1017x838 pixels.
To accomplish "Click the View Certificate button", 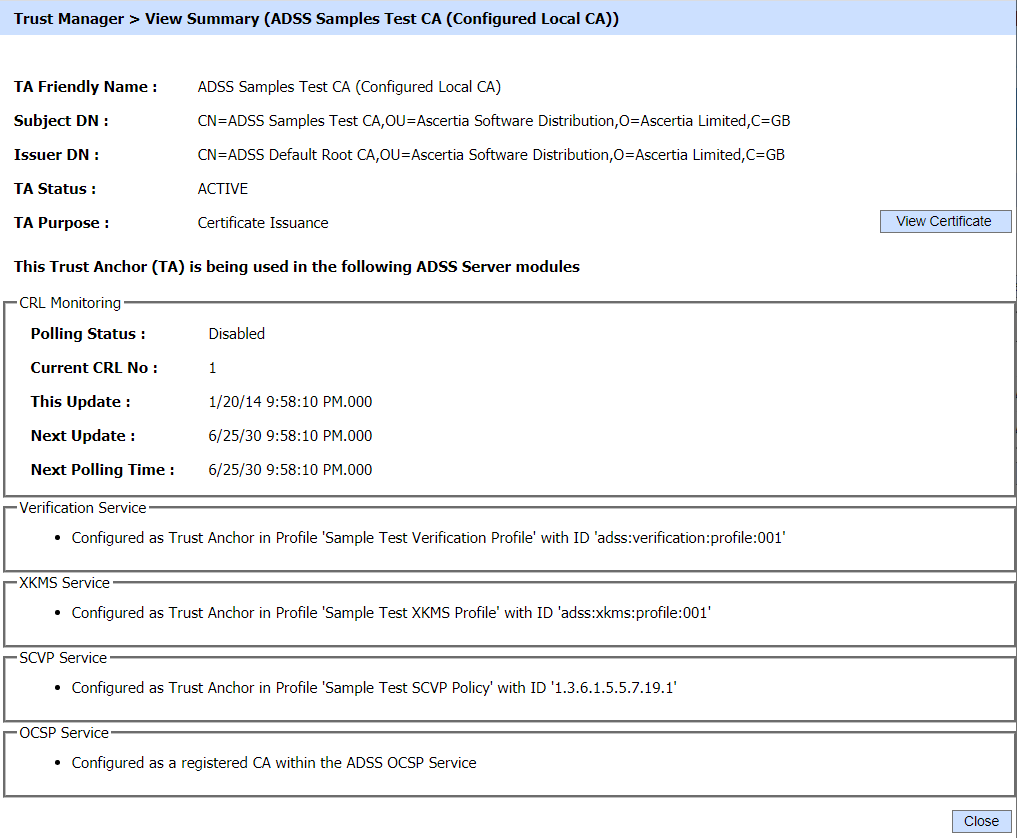I will [944, 221].
